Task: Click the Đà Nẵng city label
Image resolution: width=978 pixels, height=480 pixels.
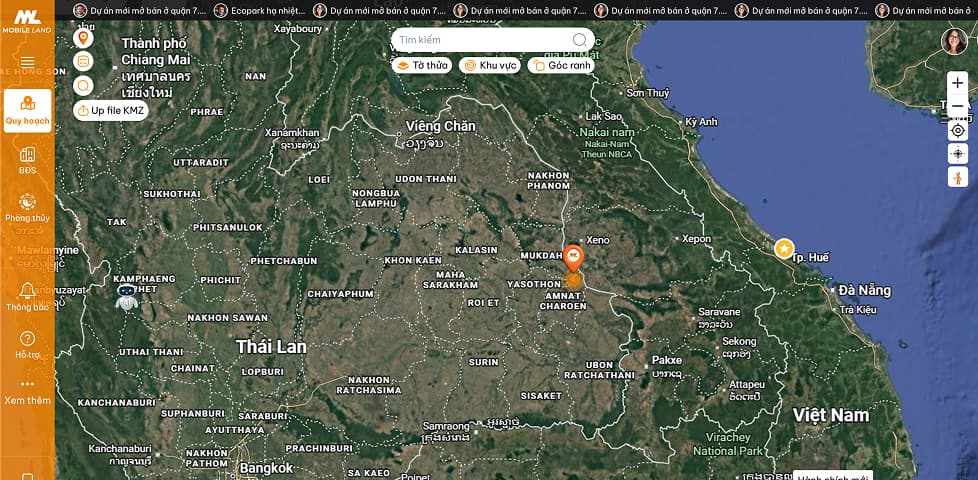Action: 865,290
